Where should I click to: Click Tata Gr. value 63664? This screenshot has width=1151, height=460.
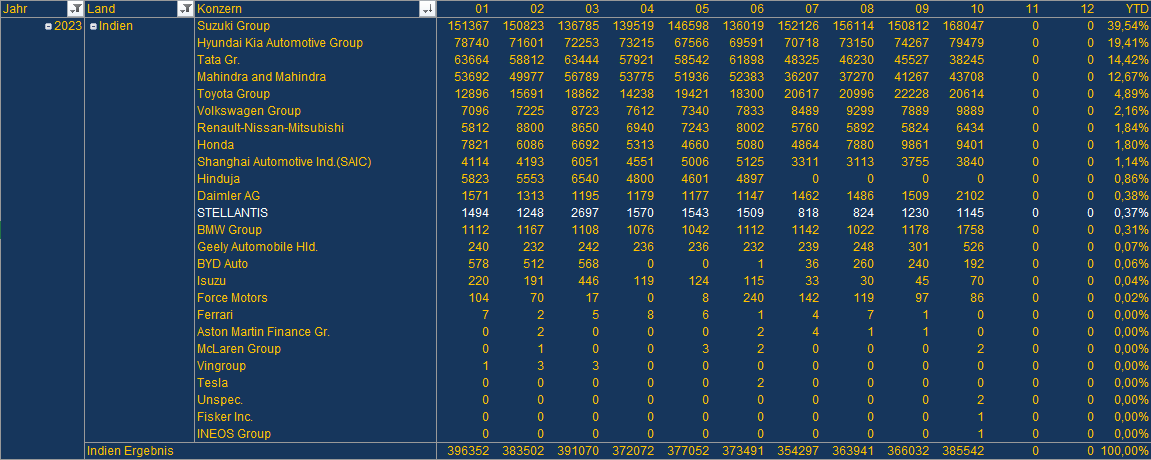coord(472,59)
